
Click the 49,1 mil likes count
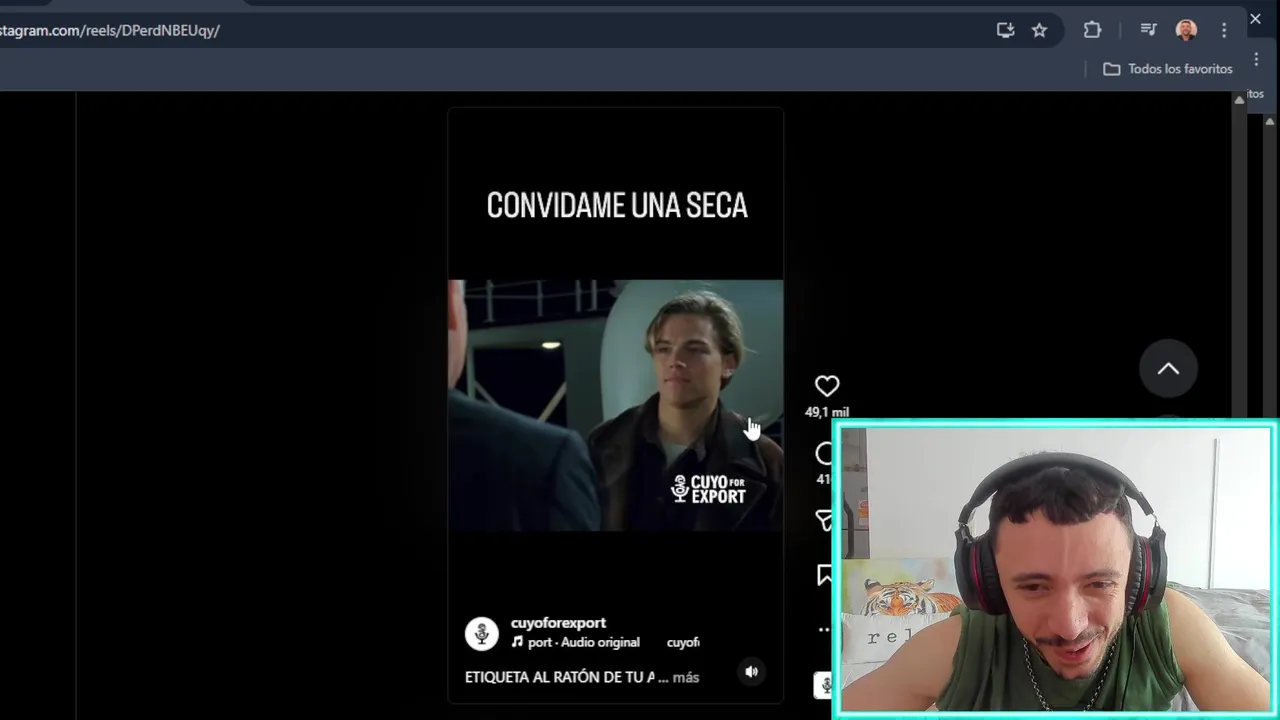(827, 412)
